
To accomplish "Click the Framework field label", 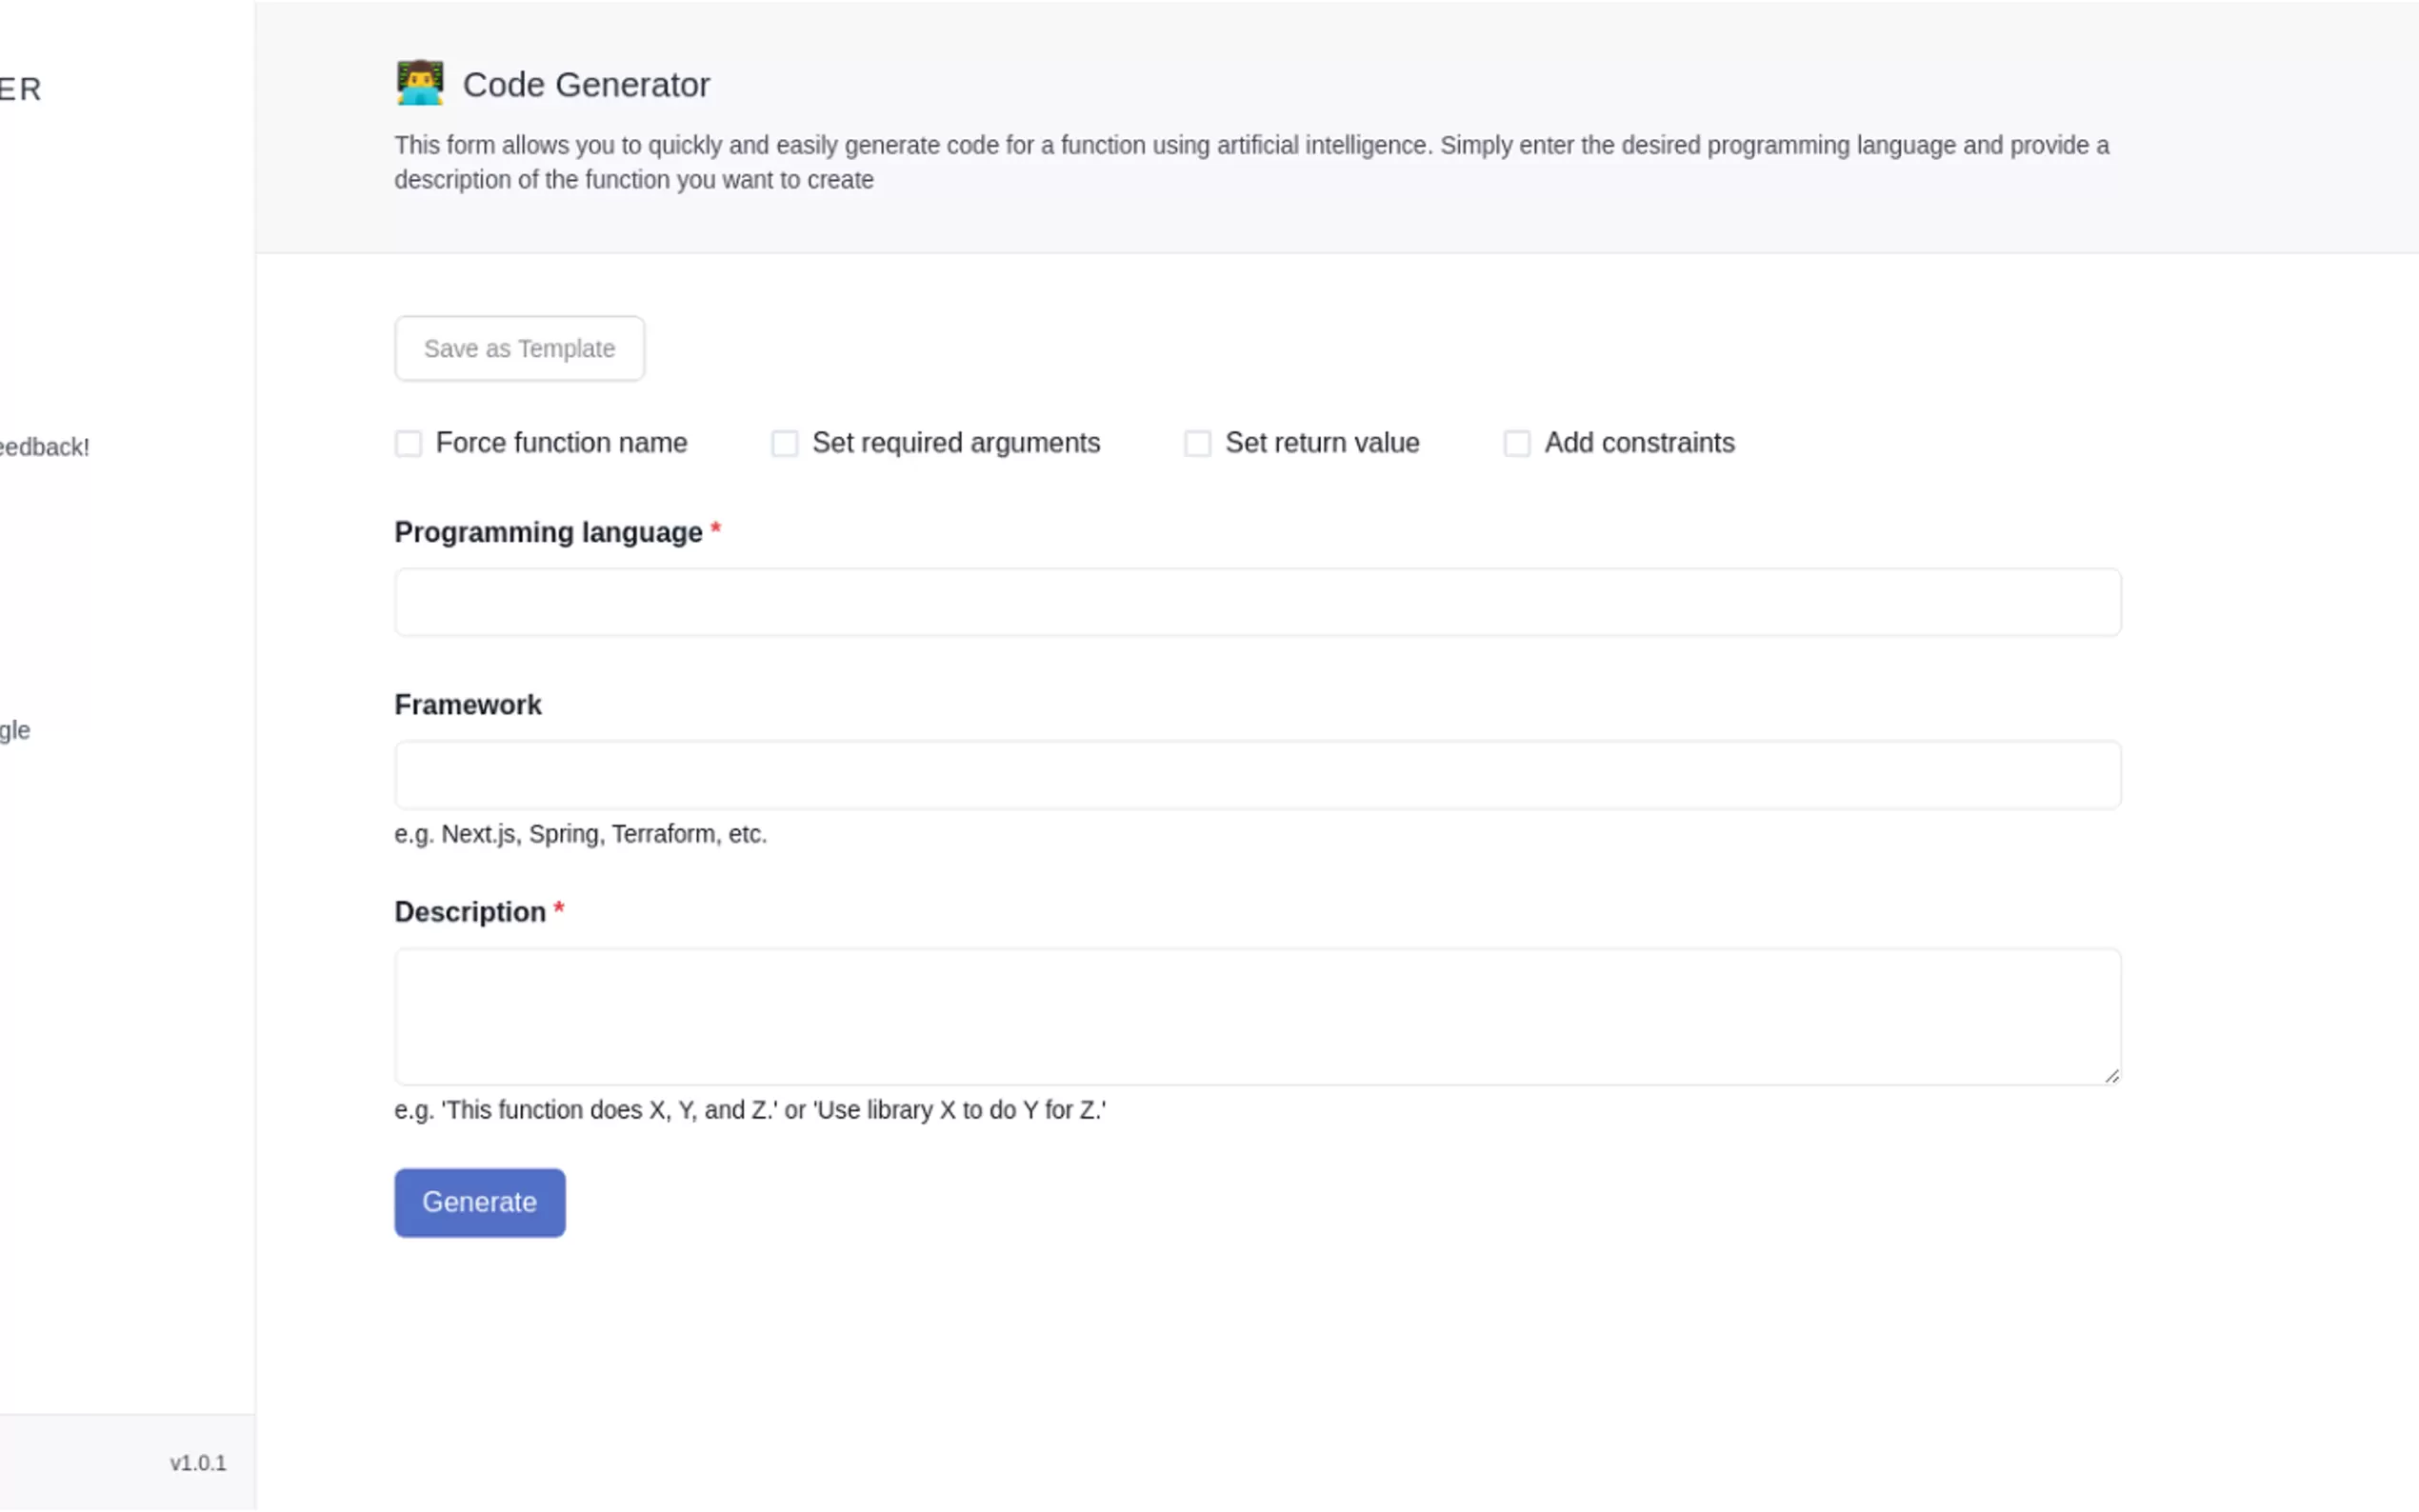I will pyautogui.click(x=467, y=705).
